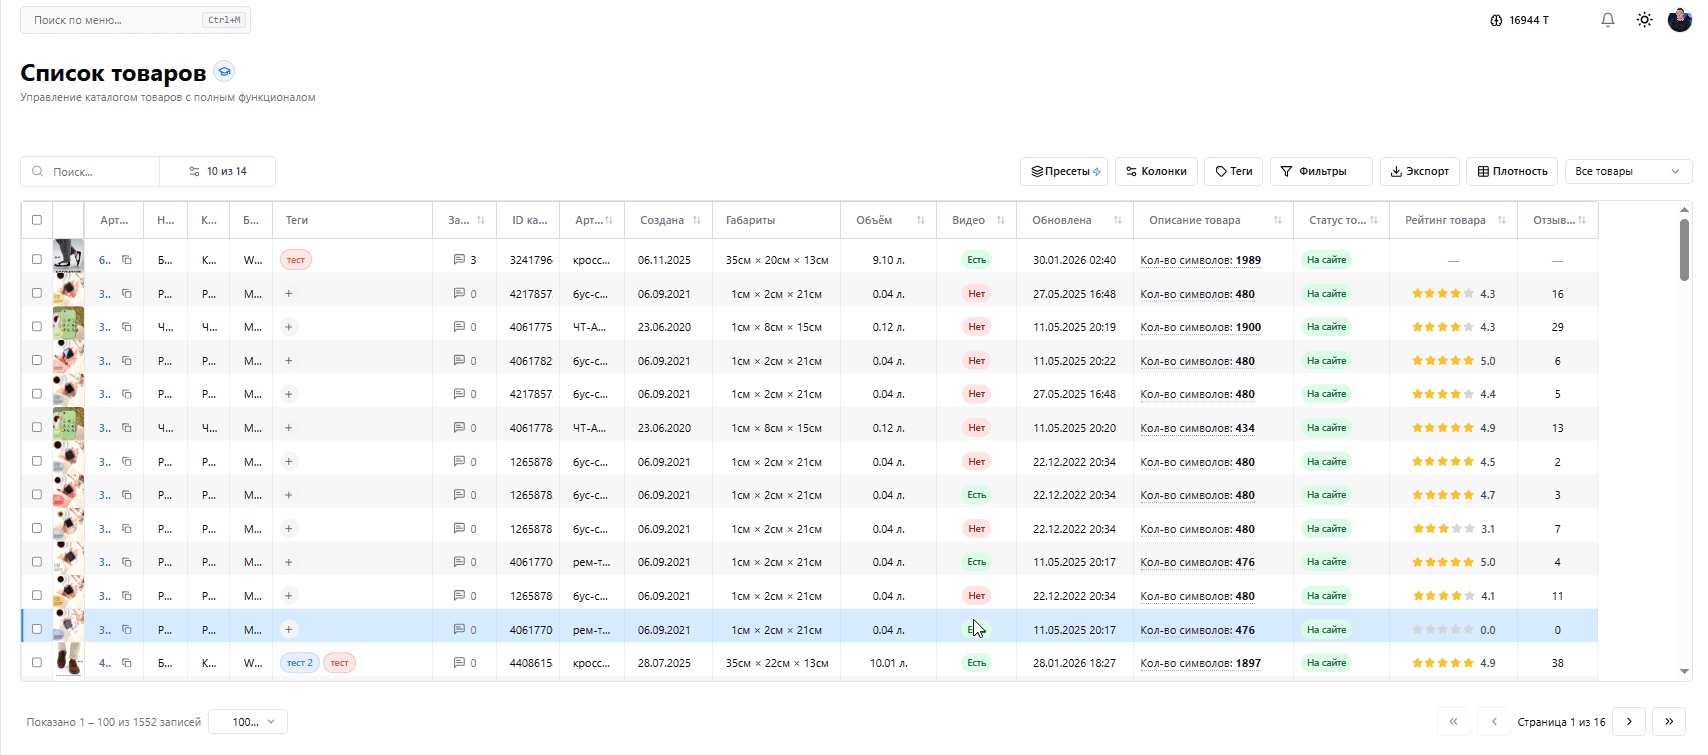Sort by the Создана column sort icon
1708x755 pixels.
(697, 220)
